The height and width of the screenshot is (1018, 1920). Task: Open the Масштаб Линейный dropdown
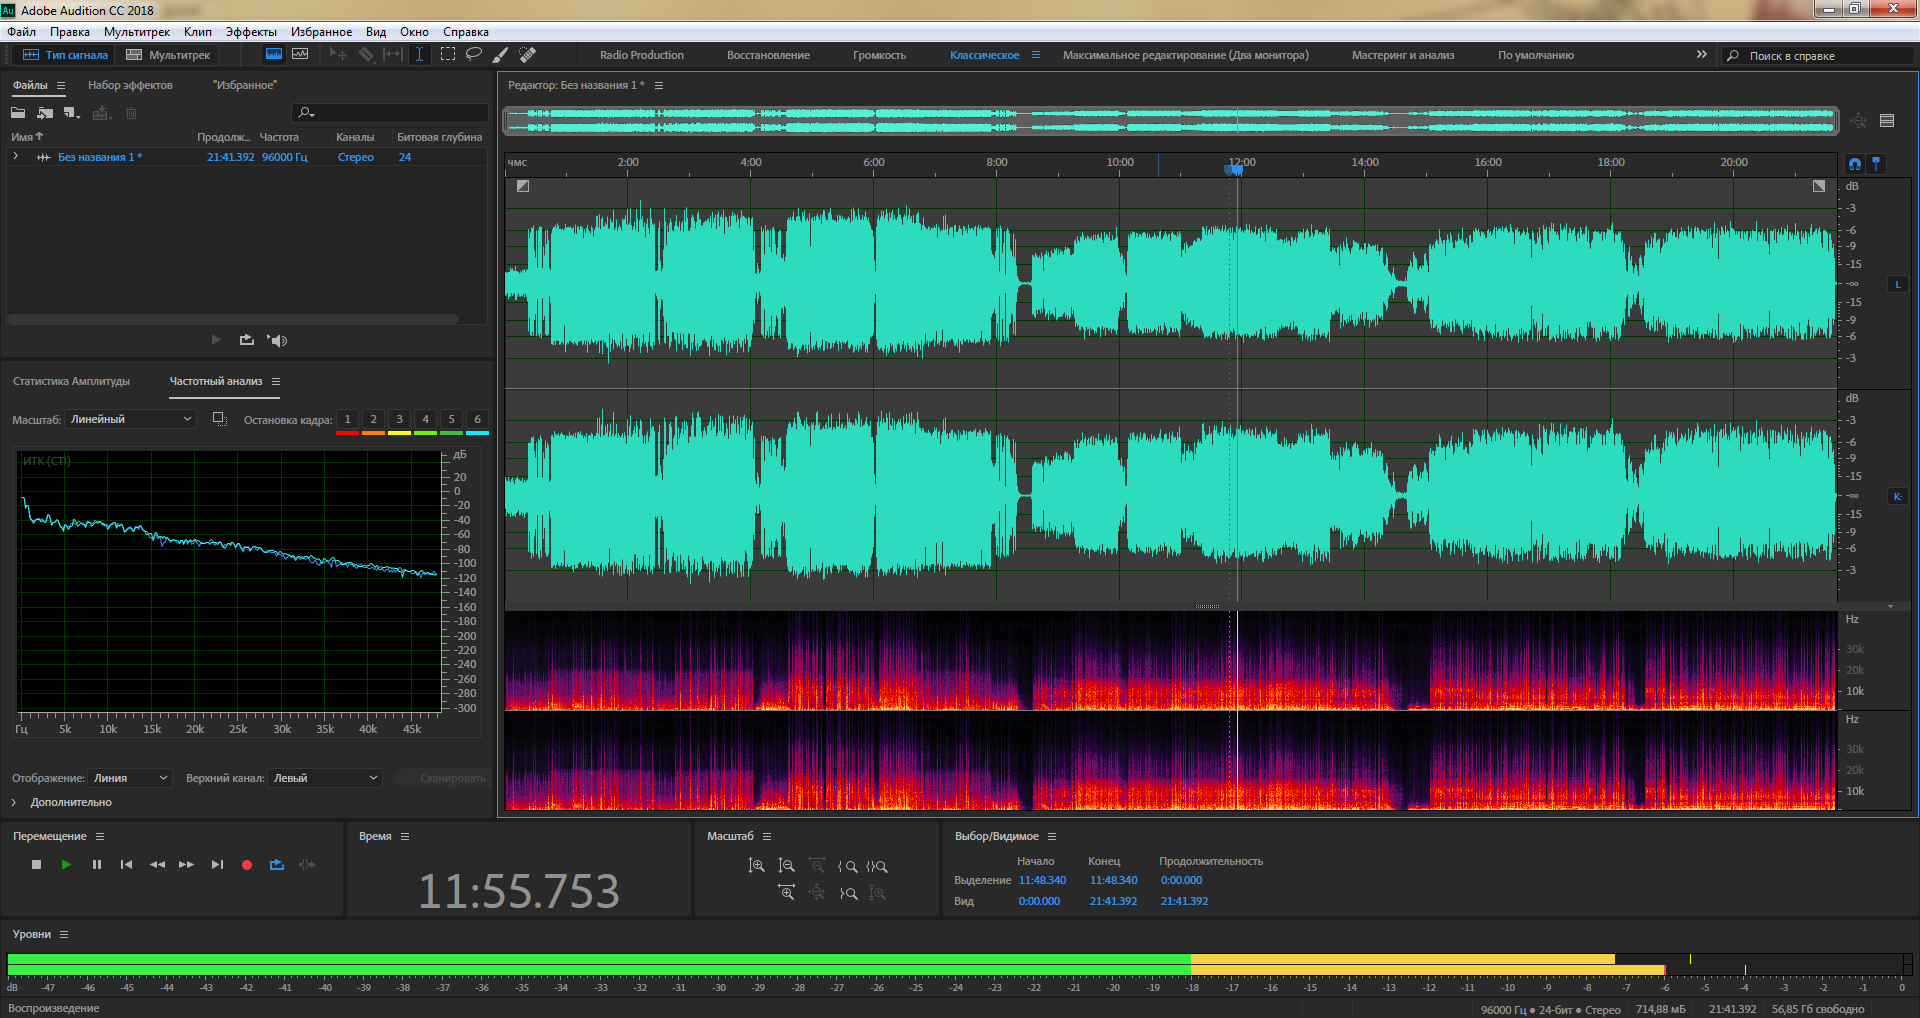(131, 420)
